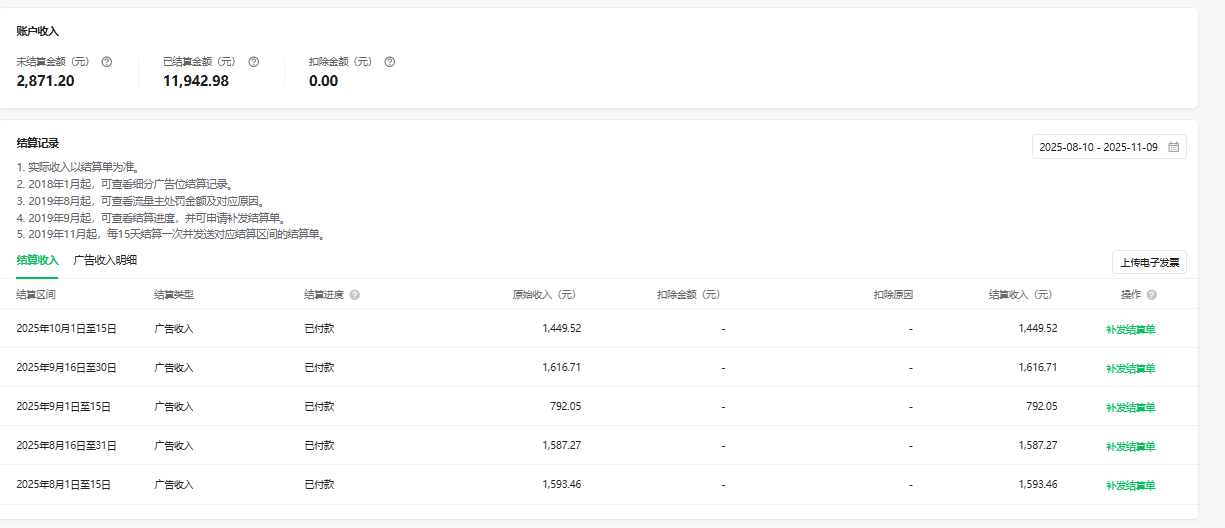Select the 结算收入 tab
Viewport: 1225px width, 528px height.
[x=38, y=260]
